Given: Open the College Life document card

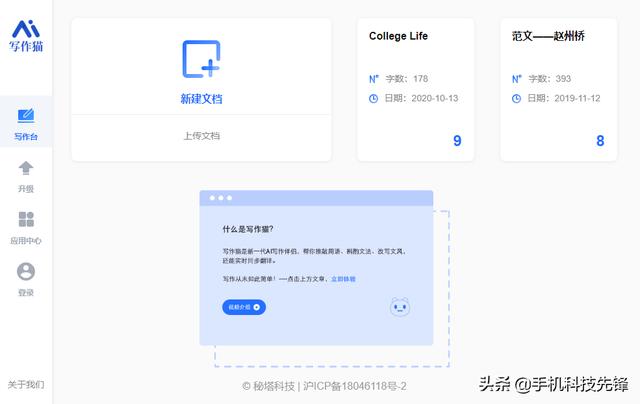Looking at the screenshot, I should pyautogui.click(x=416, y=89).
